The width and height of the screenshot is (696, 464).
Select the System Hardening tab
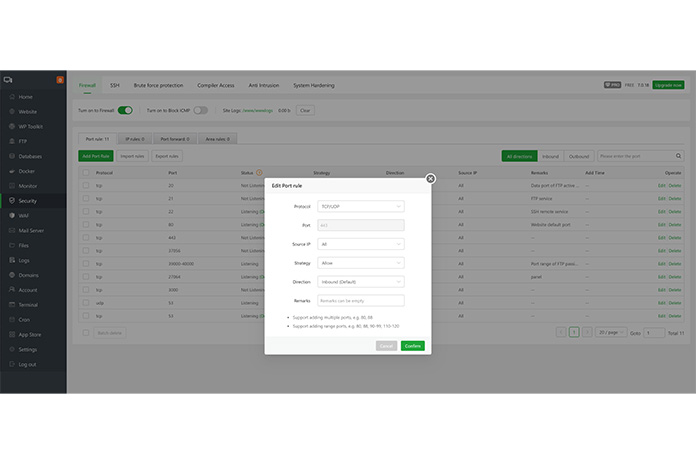315,86
